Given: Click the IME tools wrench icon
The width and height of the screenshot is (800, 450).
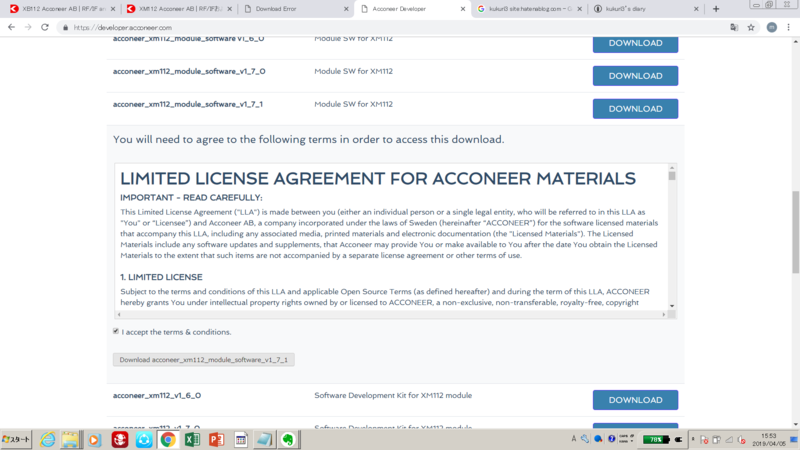Looking at the screenshot, I should tap(585, 439).
